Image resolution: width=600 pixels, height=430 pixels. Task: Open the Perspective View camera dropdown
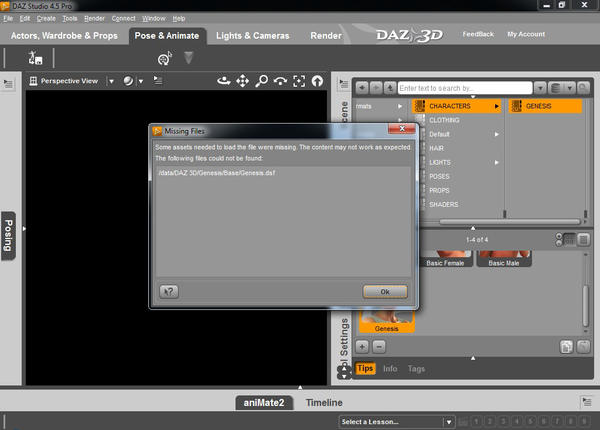(x=111, y=81)
